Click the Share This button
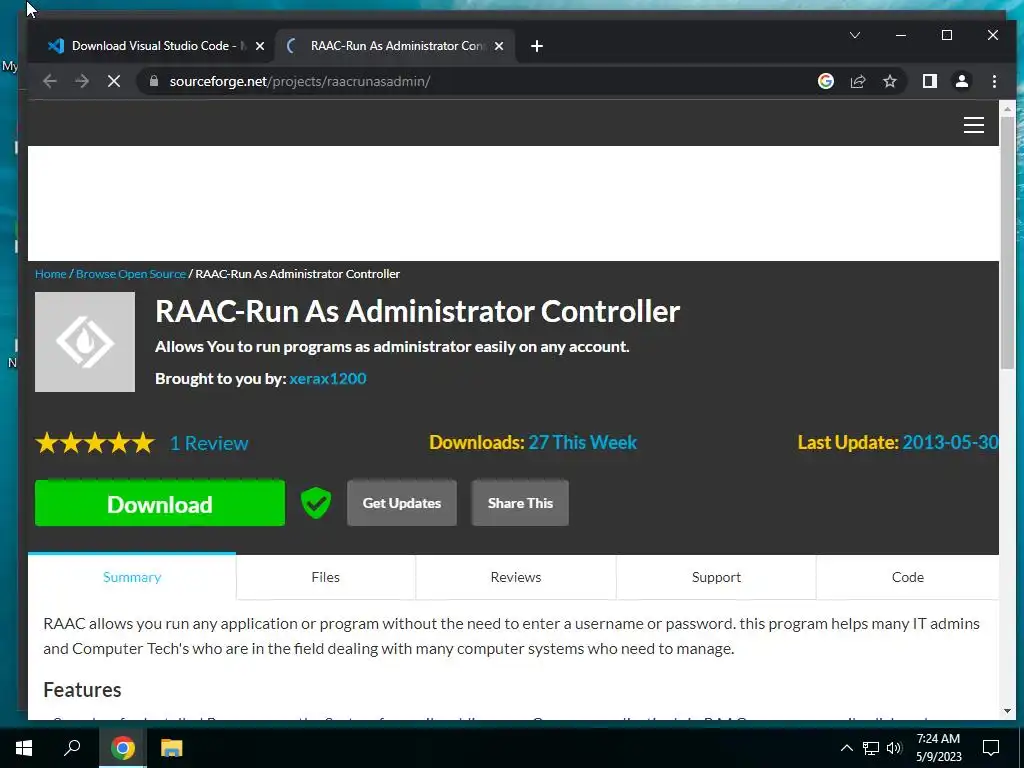The height and width of the screenshot is (768, 1024). click(x=520, y=503)
